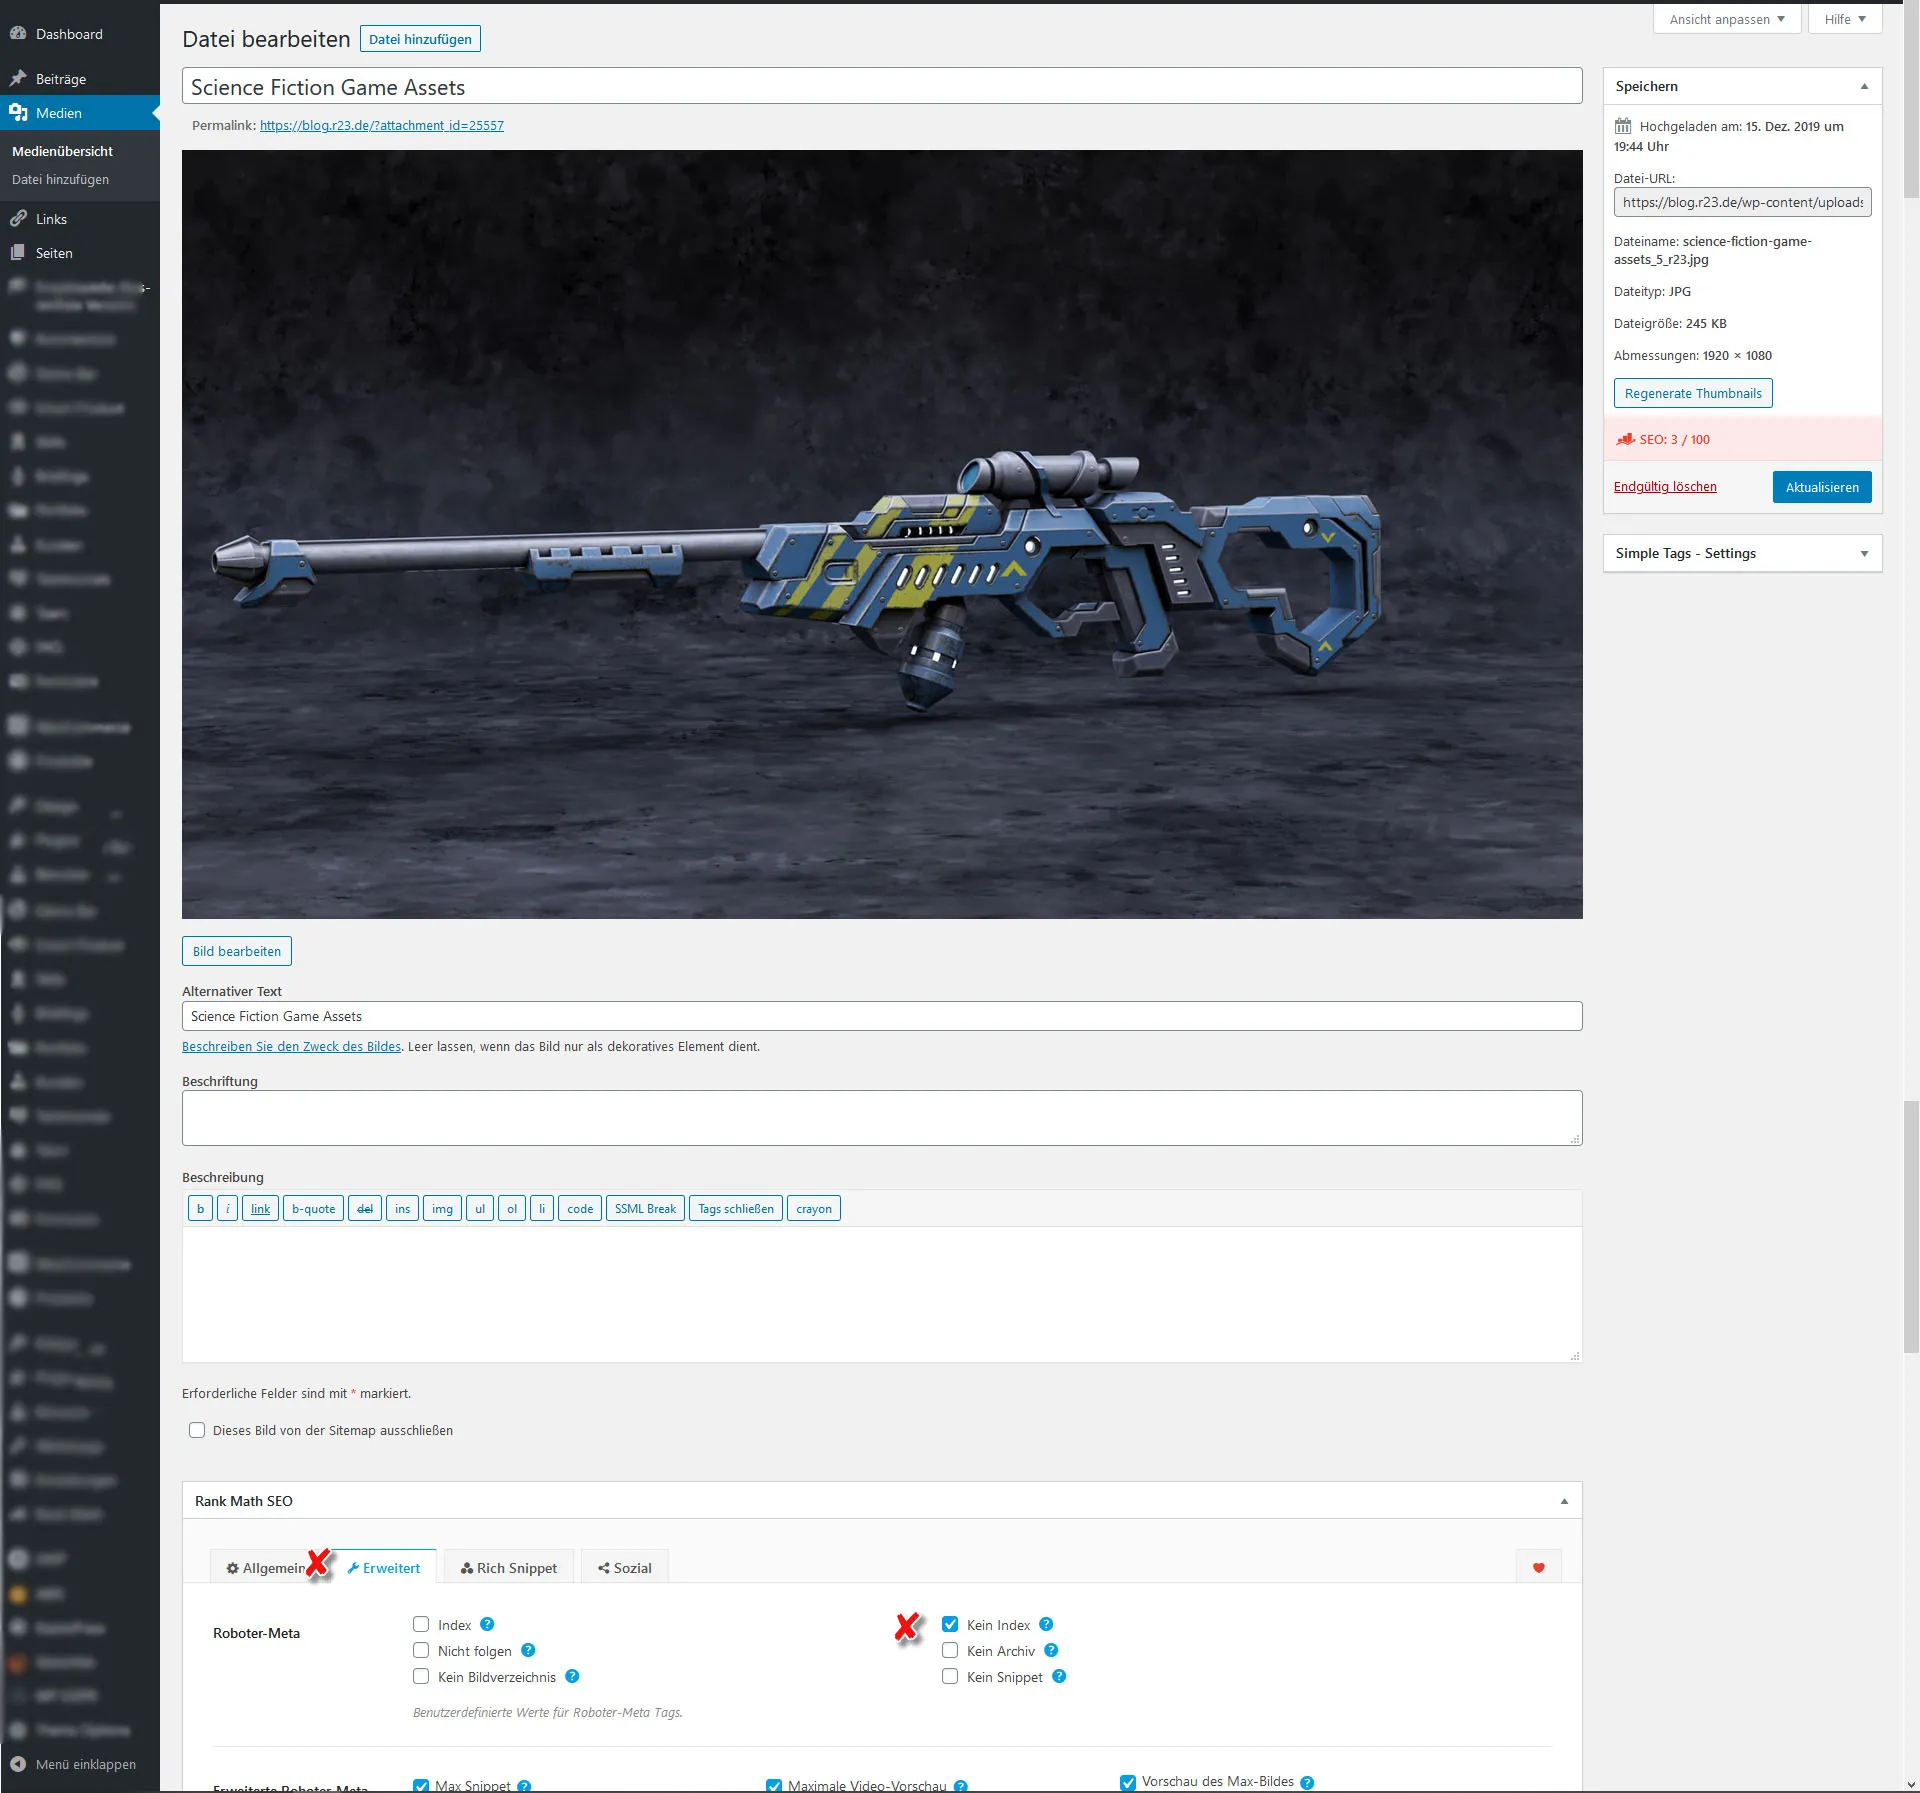Open Datei hinzufügen submenu item in sidebar
Viewport: 1920px width, 1793px height.
[x=60, y=179]
